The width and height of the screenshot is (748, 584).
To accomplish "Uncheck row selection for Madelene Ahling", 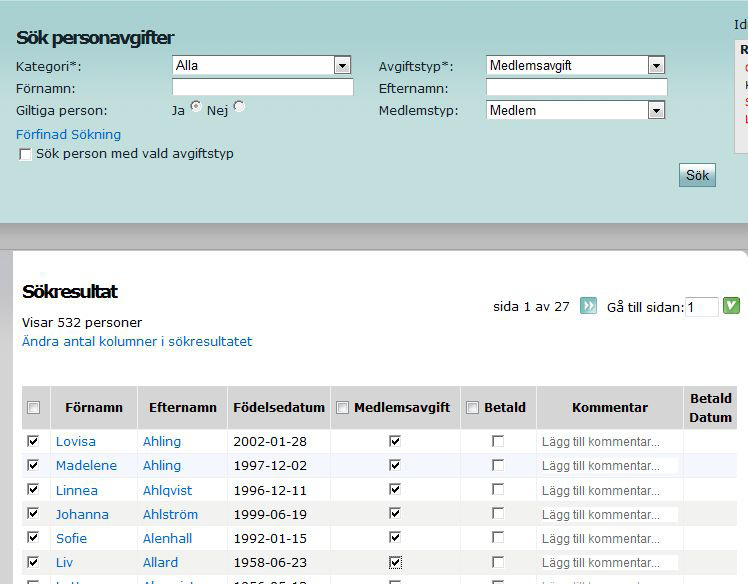I will (33, 465).
